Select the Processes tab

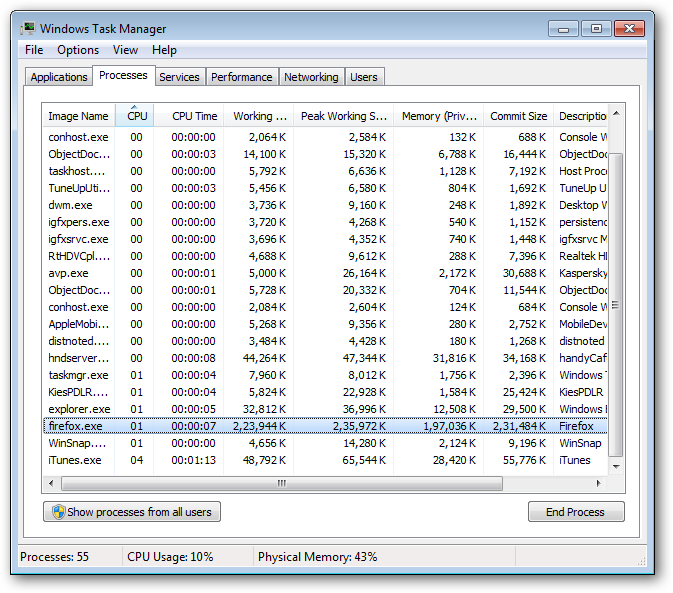(124, 76)
